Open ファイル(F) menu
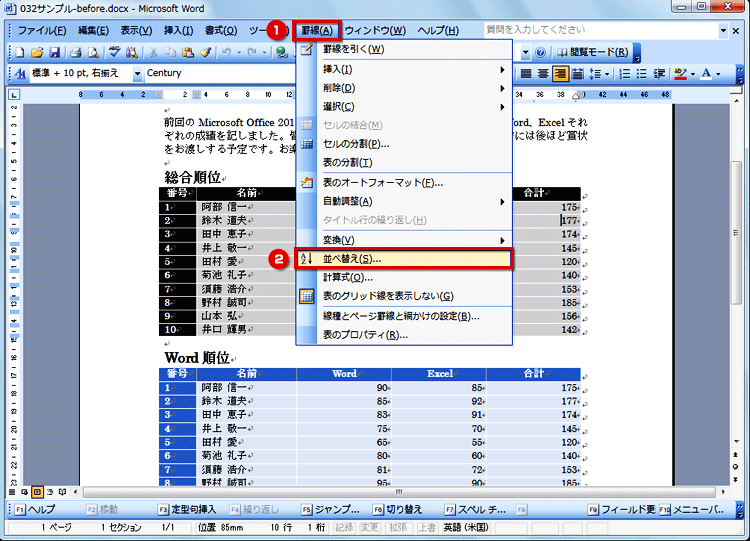750x541 pixels. point(42,31)
